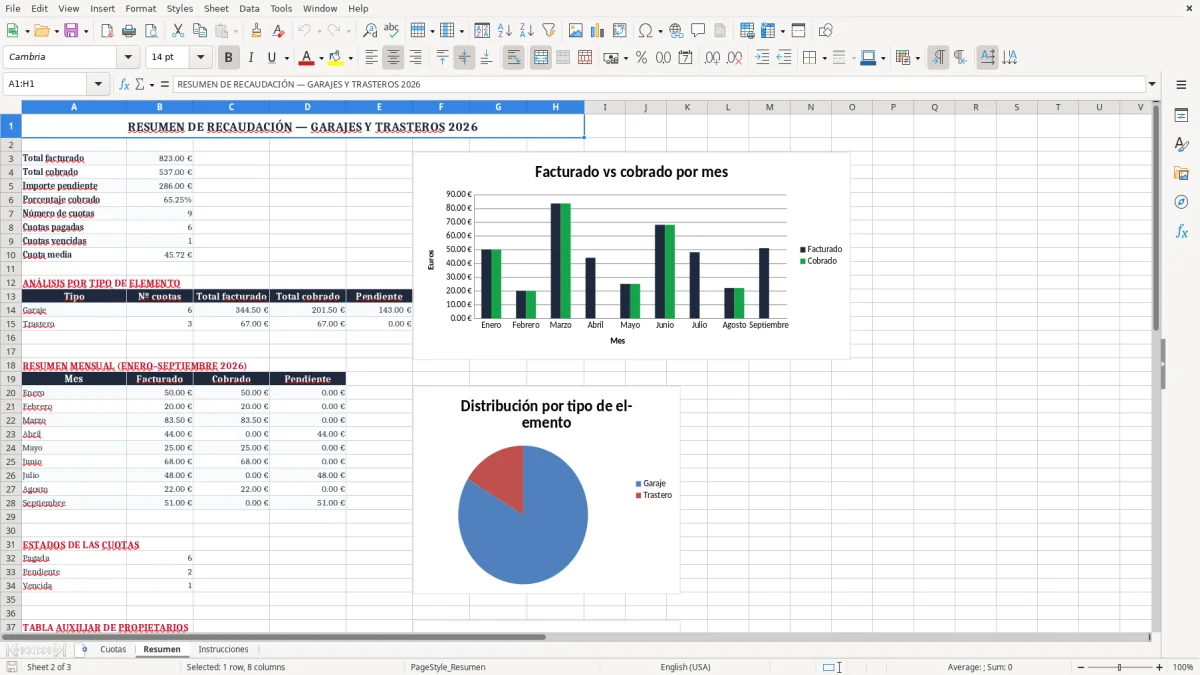
Task: Open the sidebar Styles panel icon
Action: (1181, 144)
